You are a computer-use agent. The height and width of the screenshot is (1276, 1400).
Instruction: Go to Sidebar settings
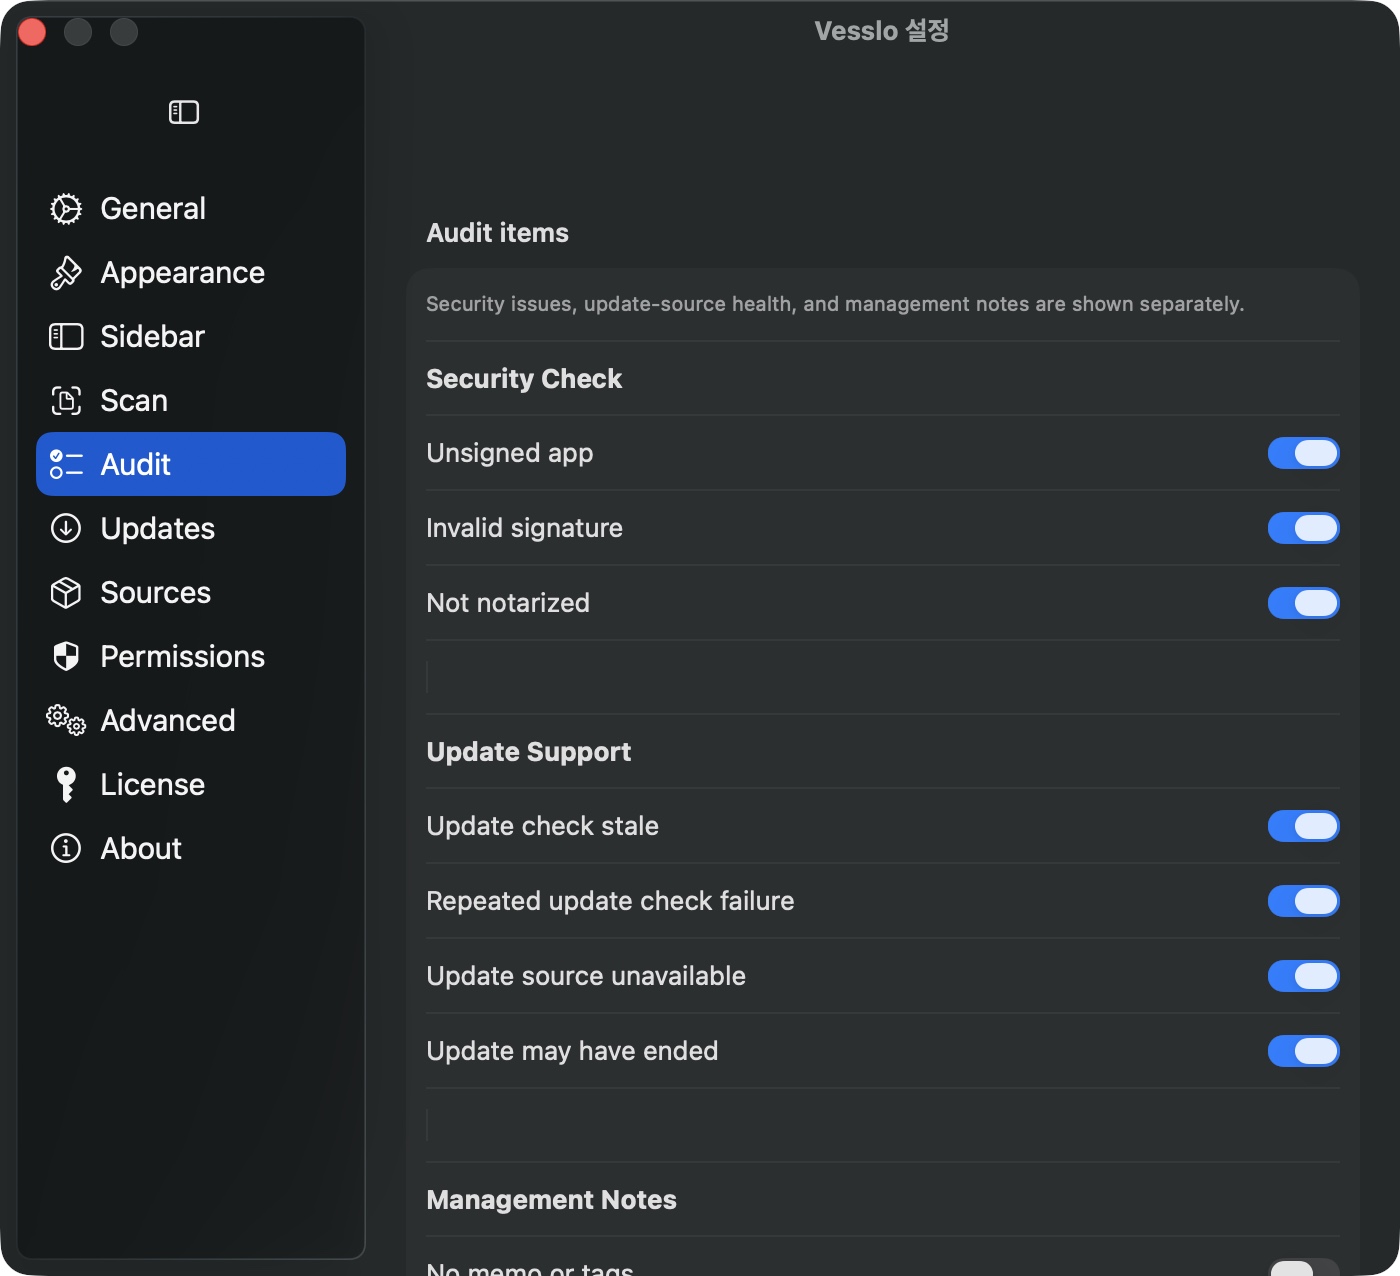(191, 337)
